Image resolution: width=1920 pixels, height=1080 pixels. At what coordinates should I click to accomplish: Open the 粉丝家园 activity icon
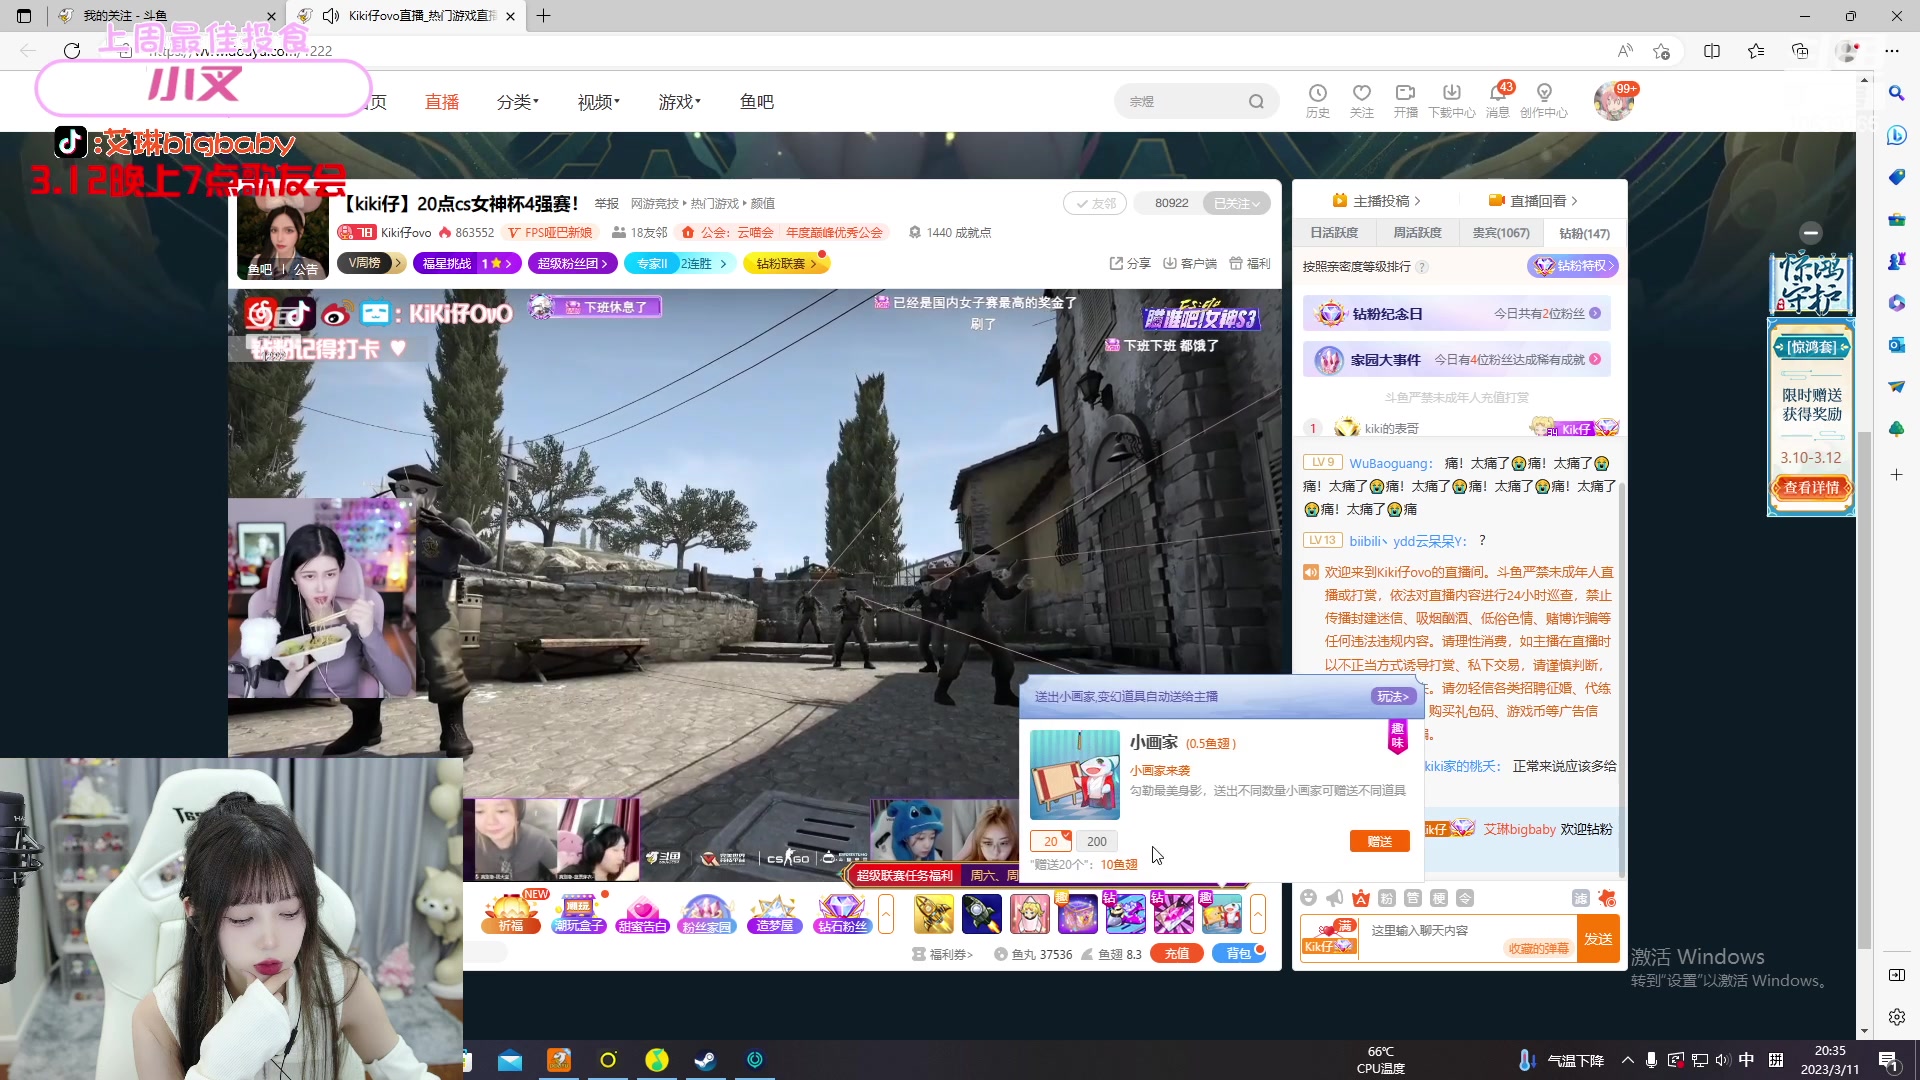[707, 913]
